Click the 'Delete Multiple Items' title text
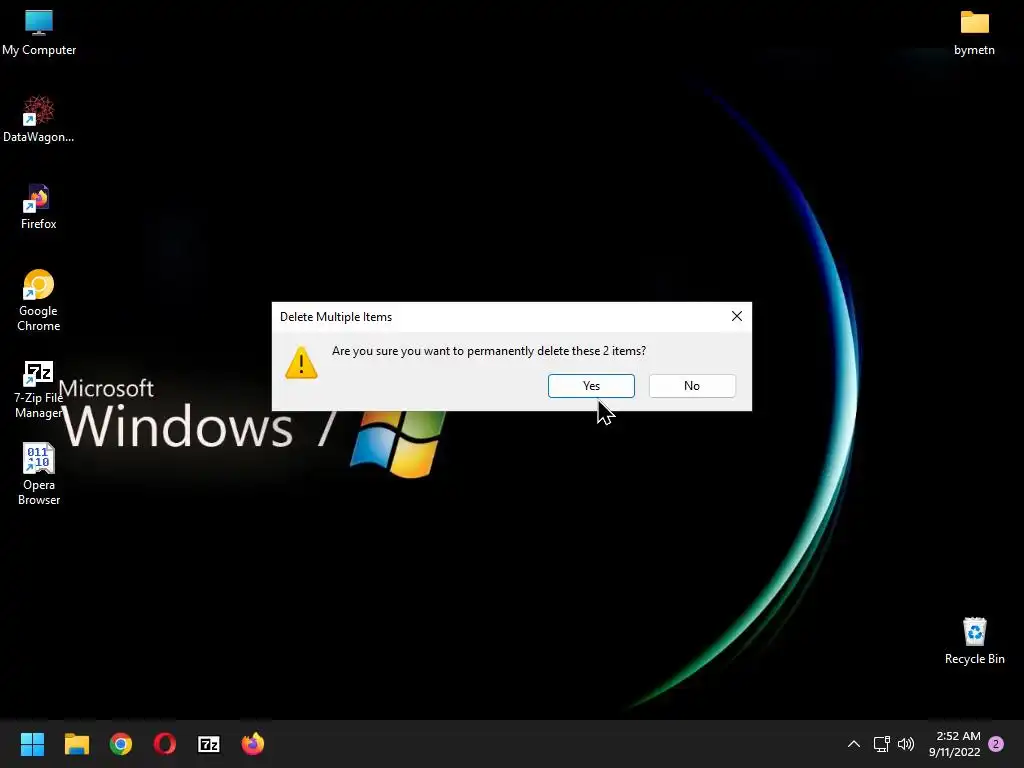Viewport: 1024px width, 768px height. (x=336, y=317)
